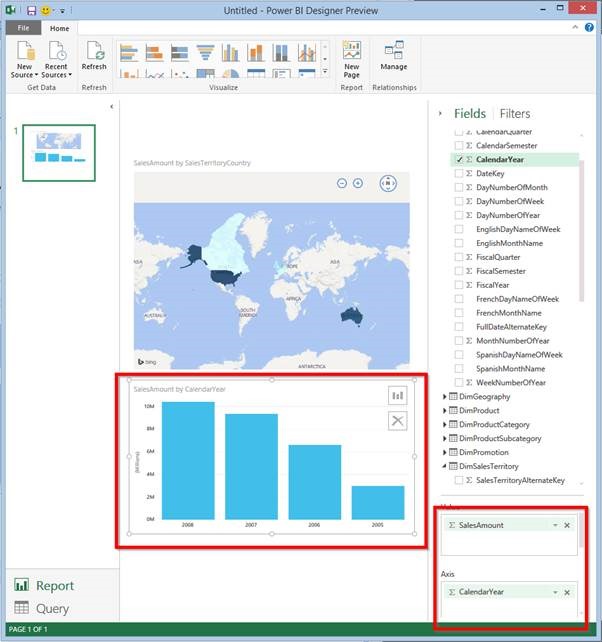
Task: Check the WeekNumberOfYear field
Action: point(459,383)
